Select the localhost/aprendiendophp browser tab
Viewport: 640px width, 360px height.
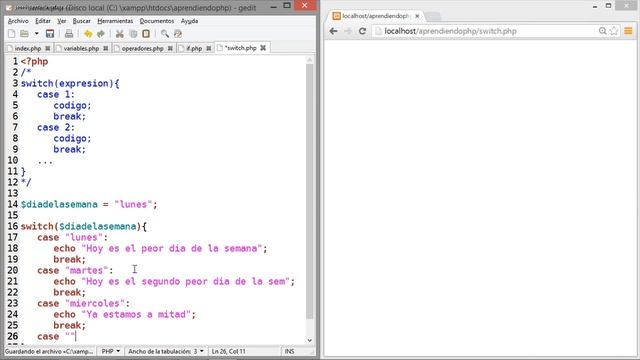376,16
